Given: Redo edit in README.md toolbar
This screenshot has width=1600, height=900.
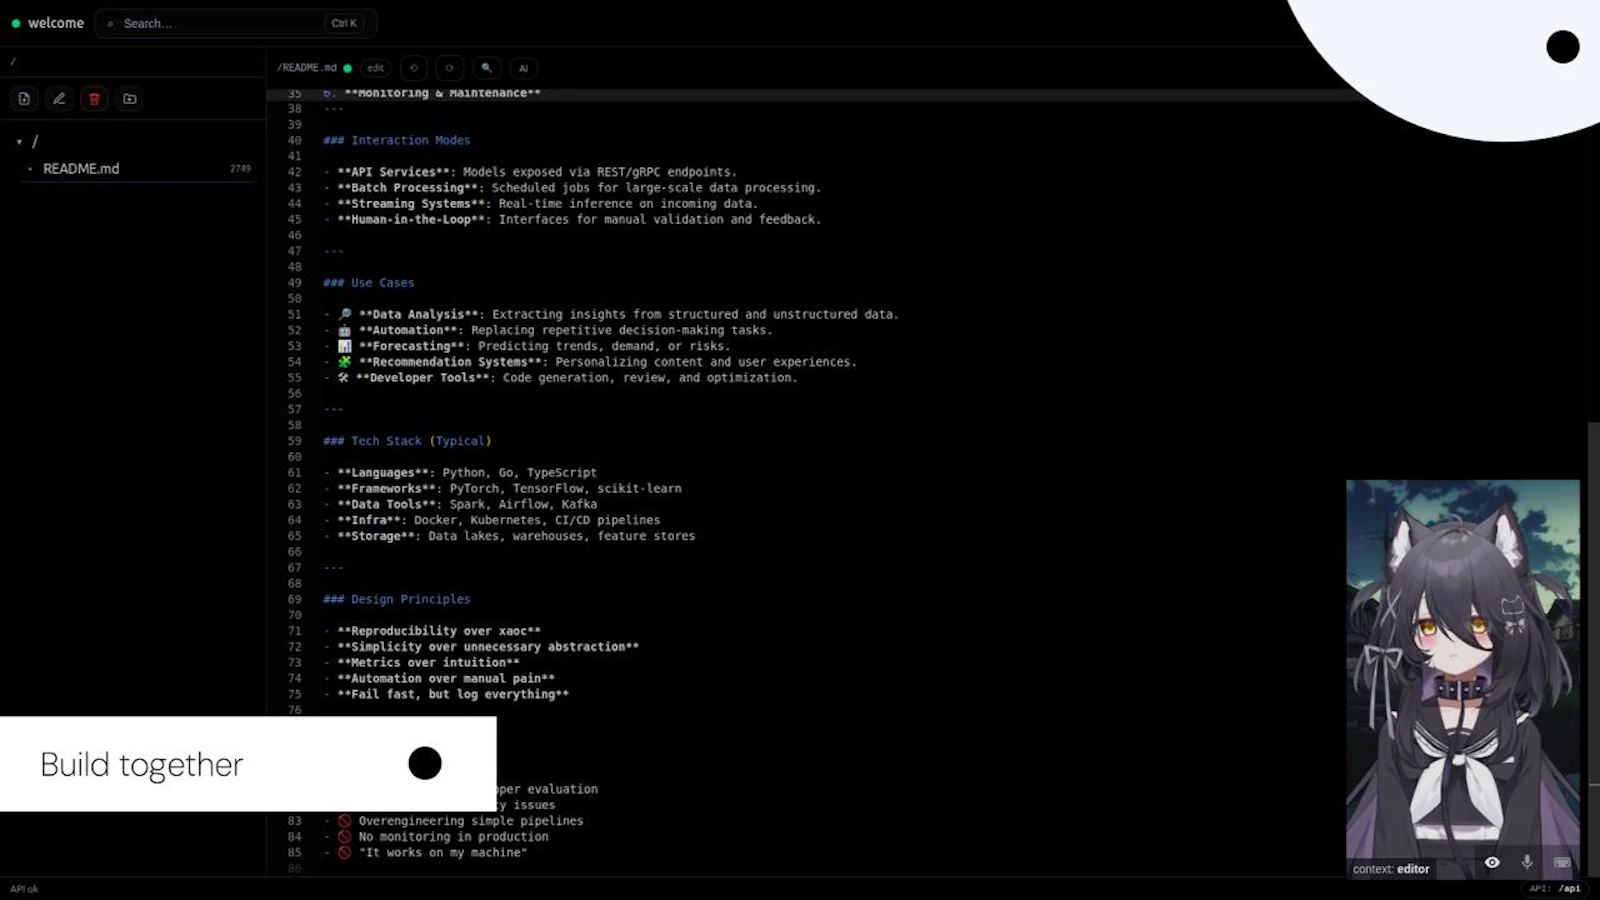Looking at the screenshot, I should (449, 68).
